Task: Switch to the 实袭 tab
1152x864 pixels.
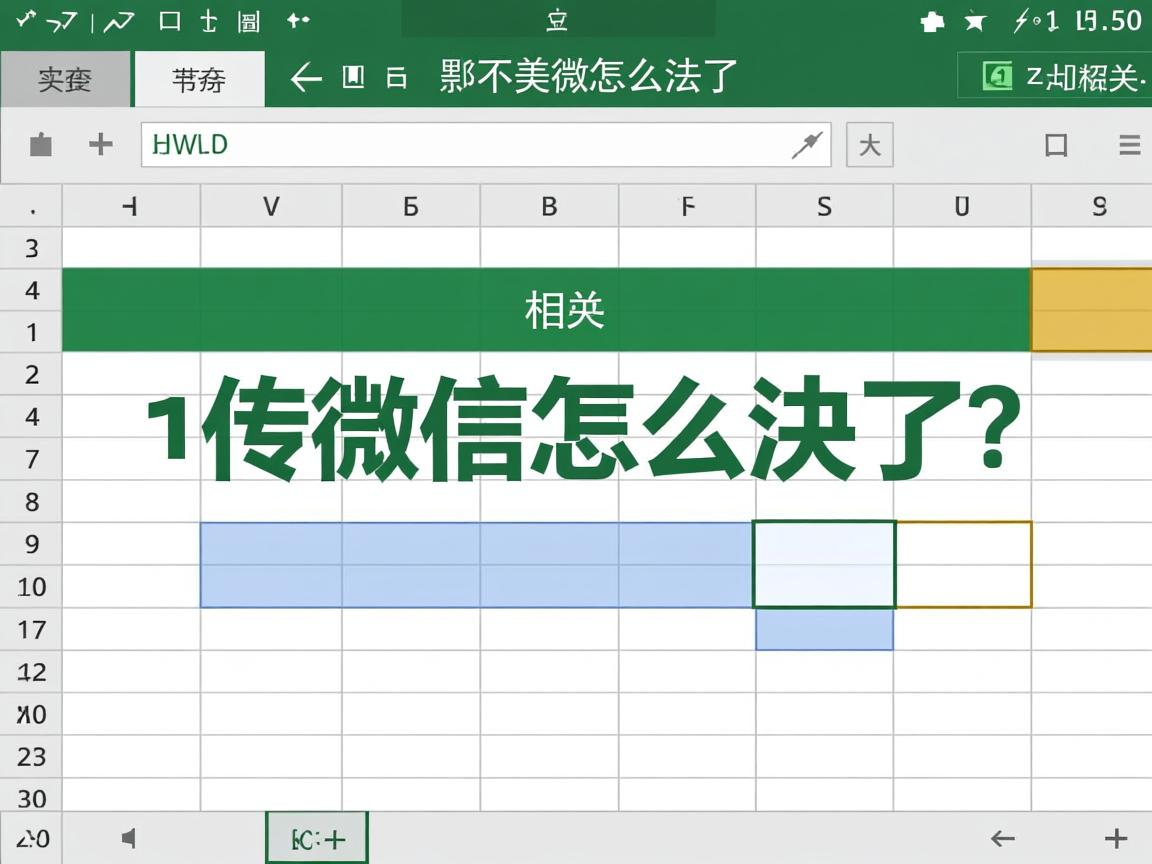Action: (x=63, y=78)
